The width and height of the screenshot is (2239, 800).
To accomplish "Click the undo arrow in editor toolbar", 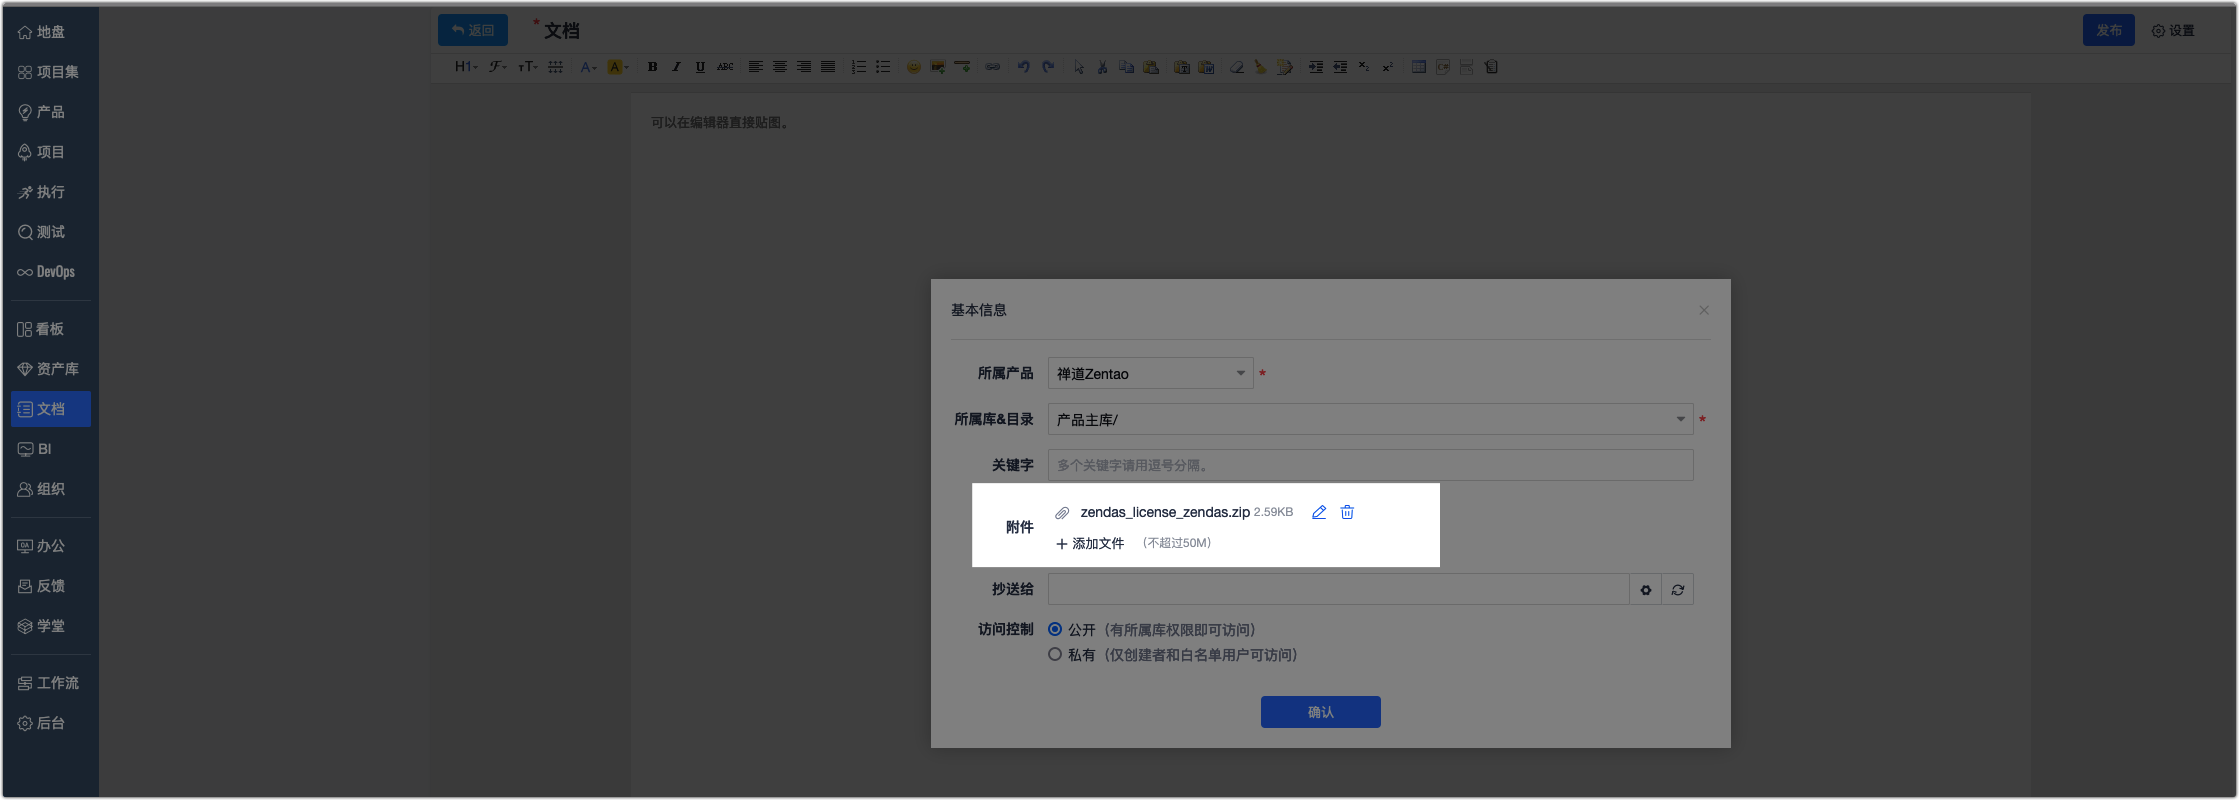I will (1023, 67).
